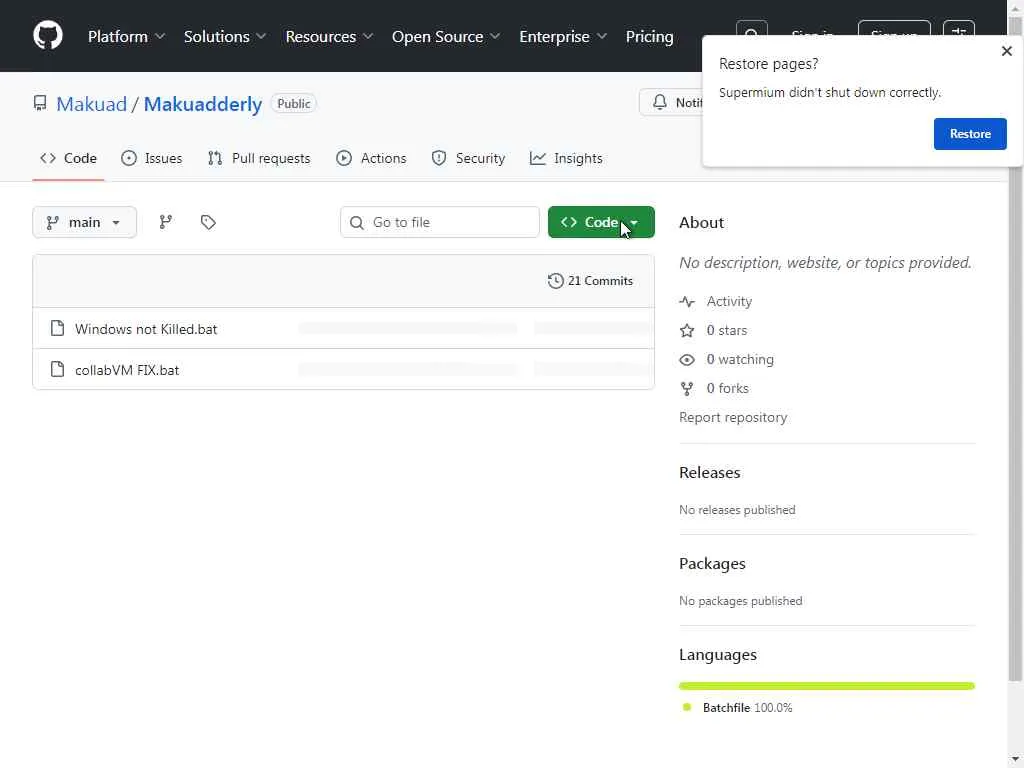
Task: Open the 0 watching link
Action: pyautogui.click(x=740, y=359)
